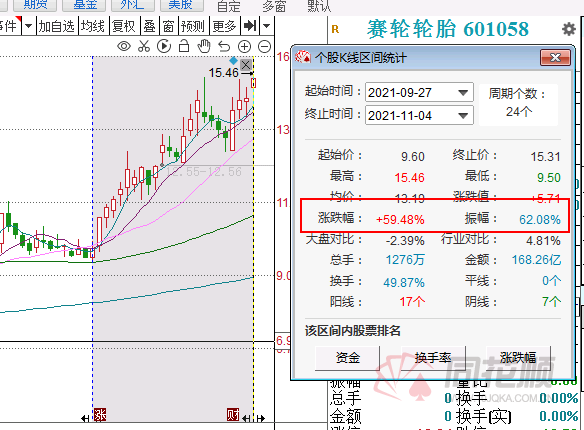Click 阴线 count 7个
The image size is (584, 430).
pyautogui.click(x=551, y=301)
